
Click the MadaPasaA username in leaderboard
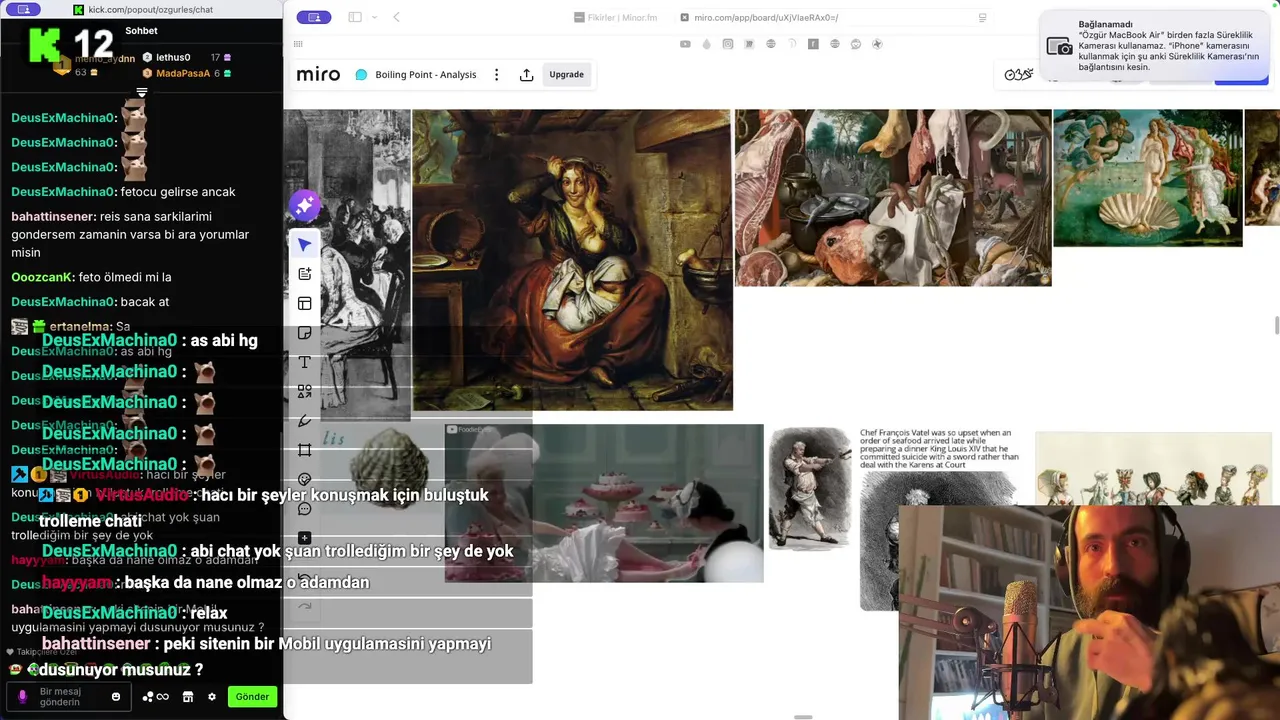pos(183,73)
